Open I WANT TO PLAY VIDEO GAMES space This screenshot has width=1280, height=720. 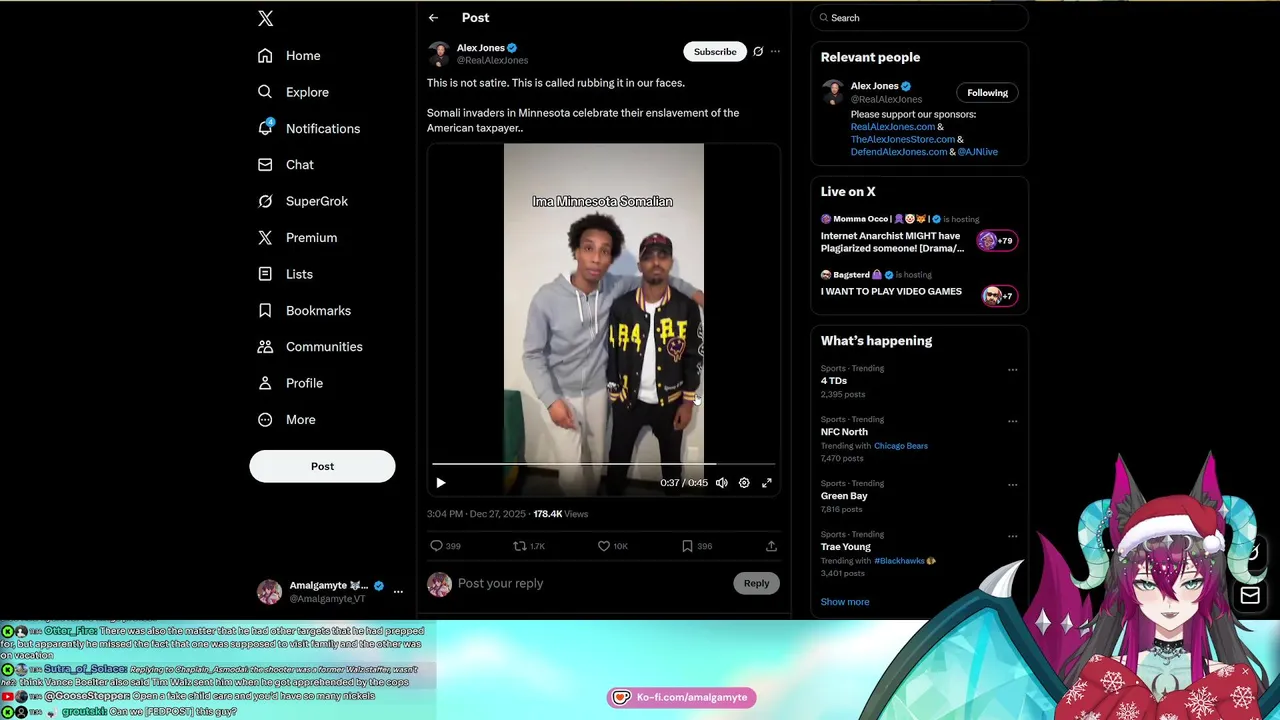click(891, 292)
